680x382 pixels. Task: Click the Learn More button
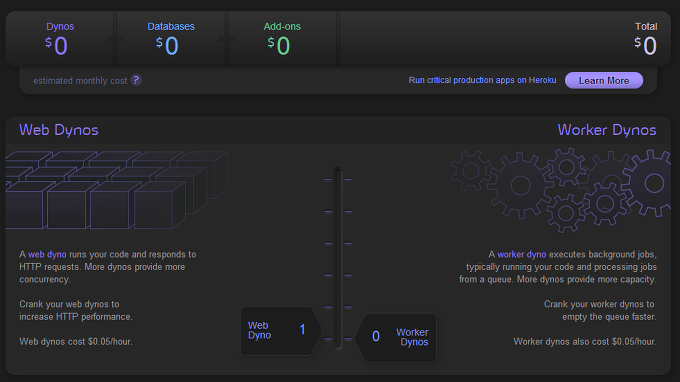pyautogui.click(x=604, y=81)
